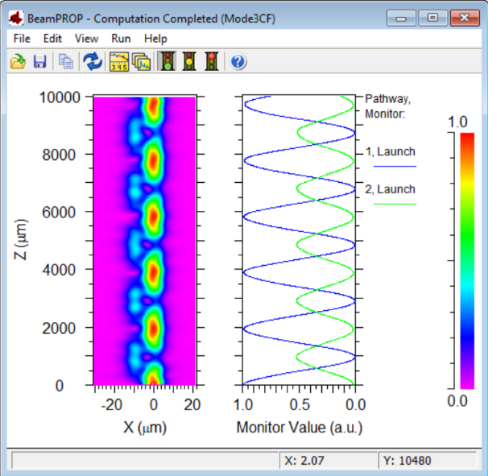
Task: Open the View menu
Action: tap(86, 39)
